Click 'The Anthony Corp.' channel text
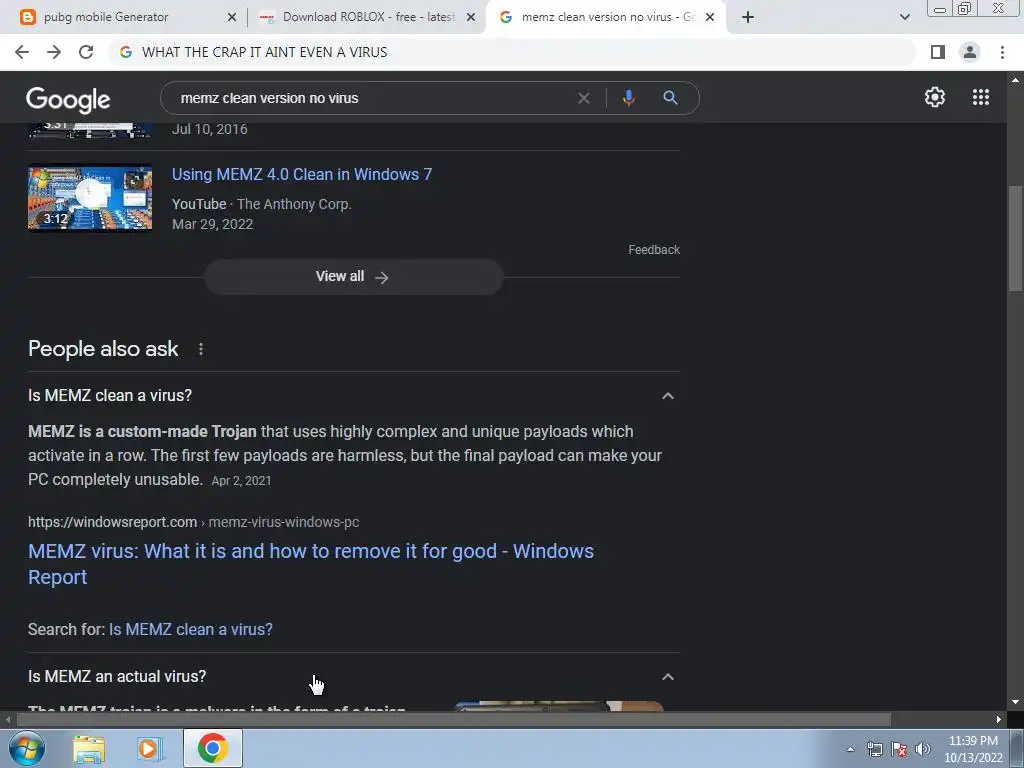1024x768 pixels. (x=294, y=204)
